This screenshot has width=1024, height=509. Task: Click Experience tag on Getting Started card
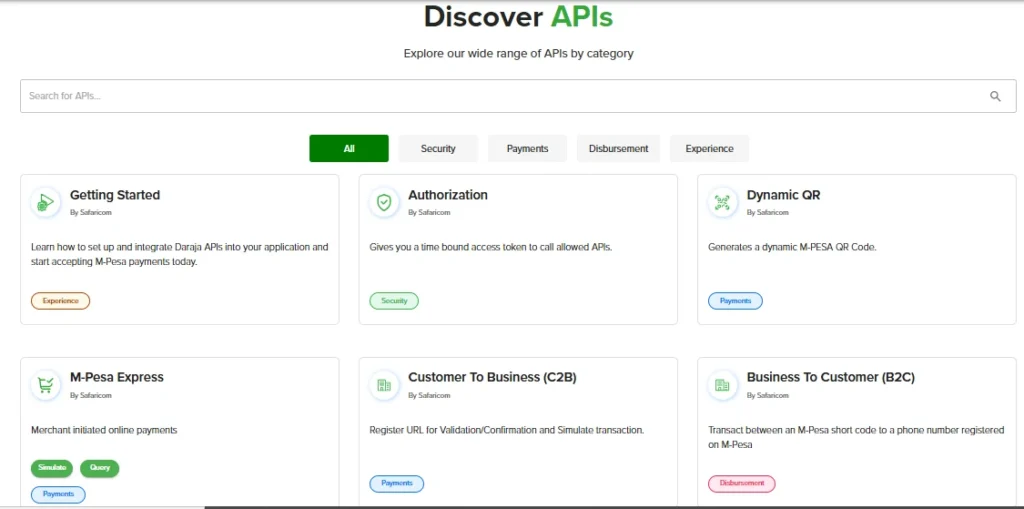click(x=60, y=301)
